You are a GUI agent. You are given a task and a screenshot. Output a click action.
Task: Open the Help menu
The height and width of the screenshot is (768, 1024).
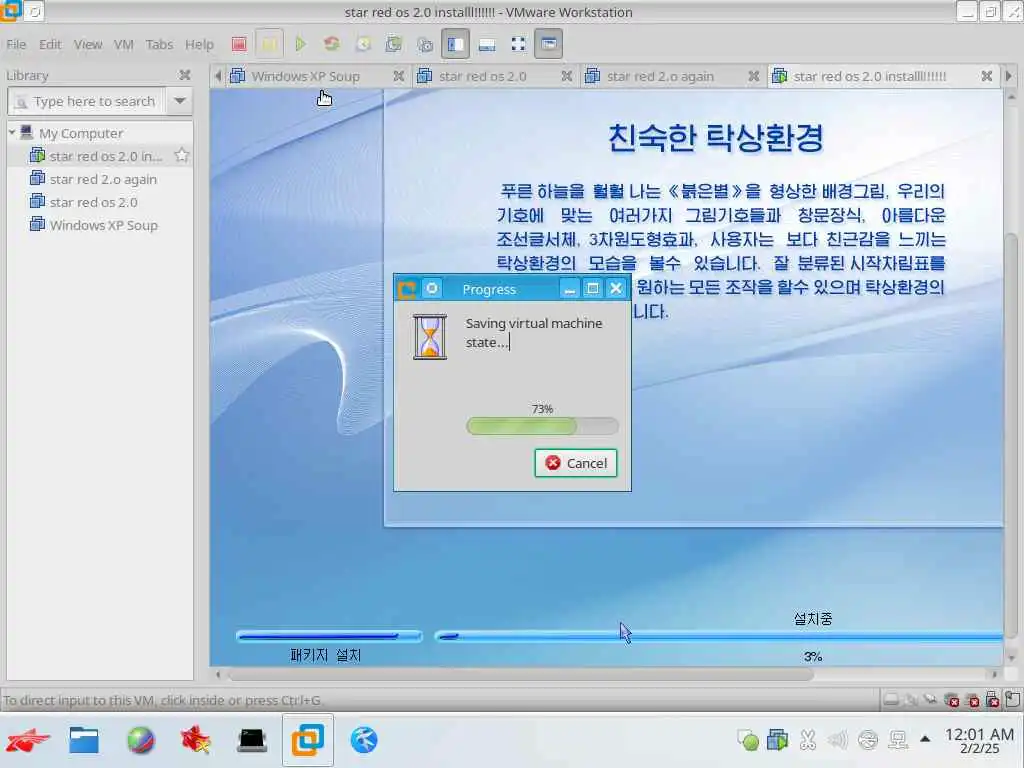199,44
